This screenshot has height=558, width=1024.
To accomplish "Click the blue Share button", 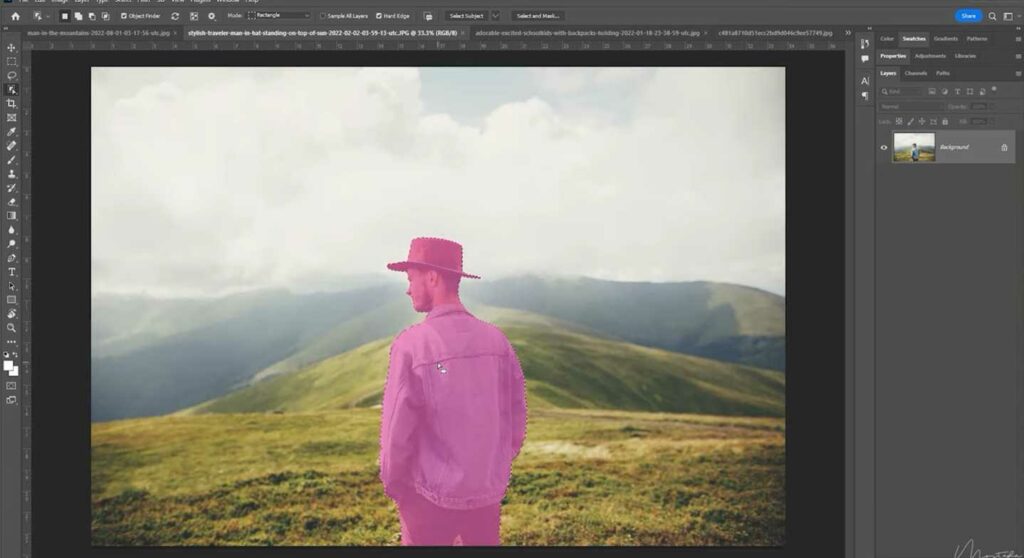I will [968, 16].
